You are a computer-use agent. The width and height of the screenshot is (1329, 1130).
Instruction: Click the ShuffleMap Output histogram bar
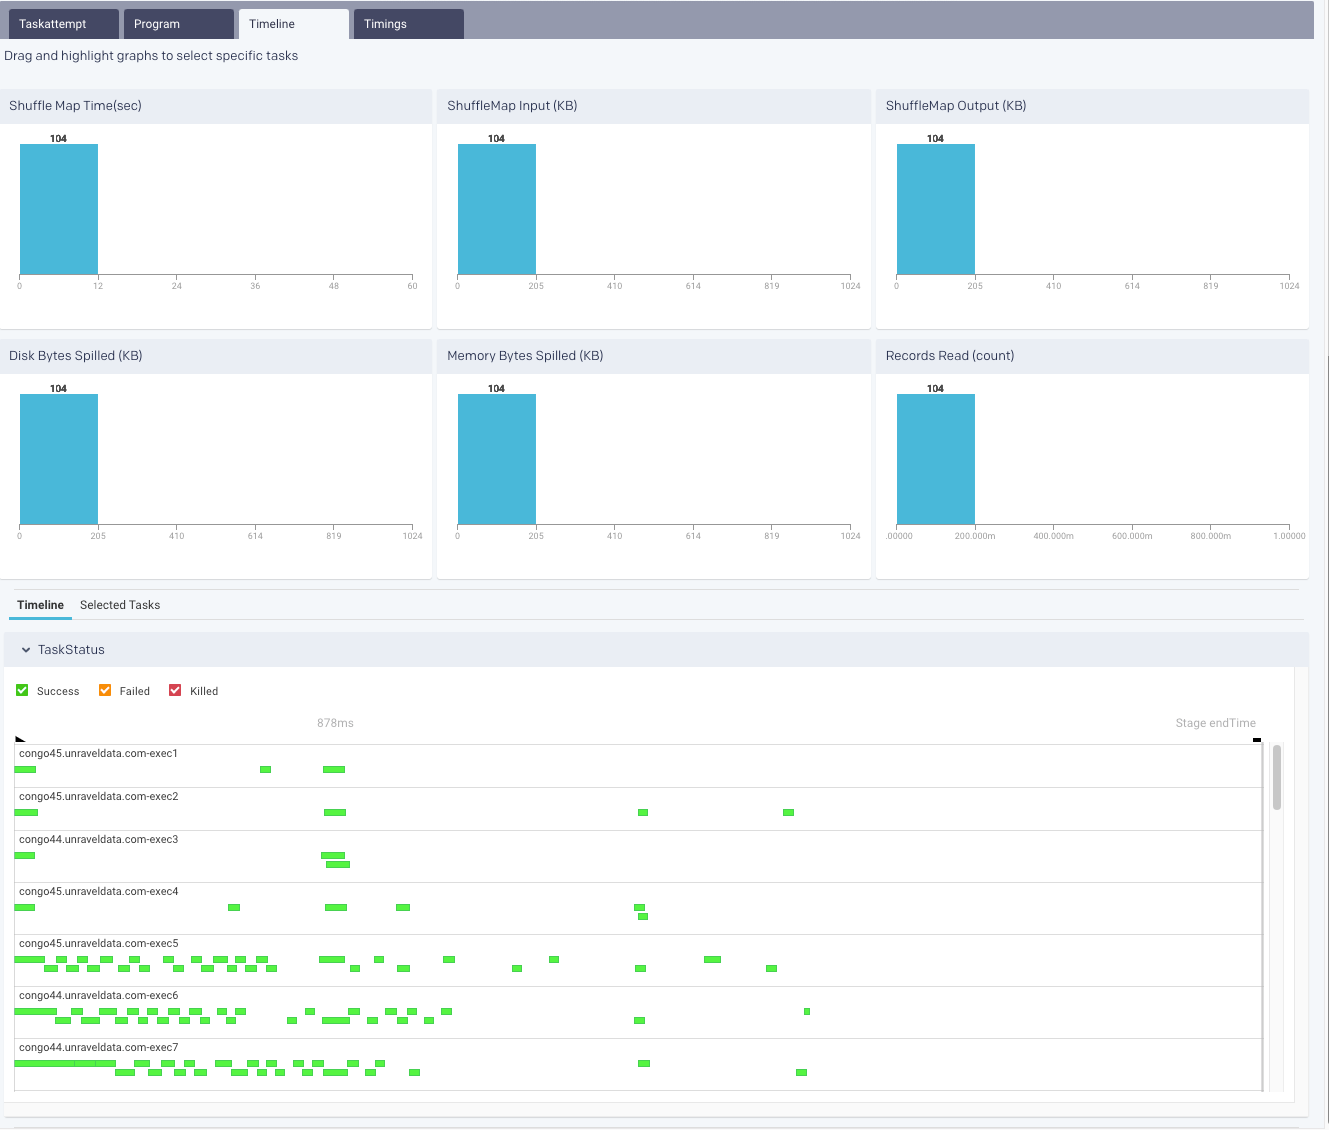pyautogui.click(x=935, y=209)
